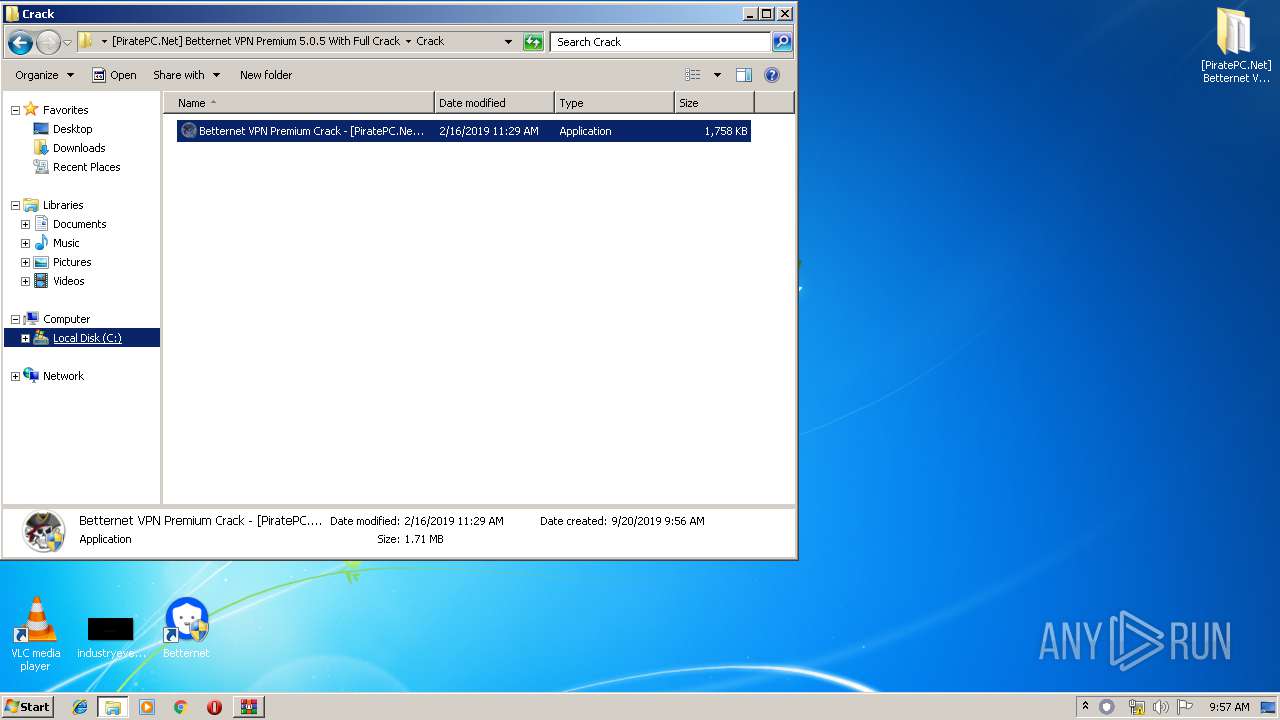
Task: Collapse the Computer tree group
Action: (15, 319)
